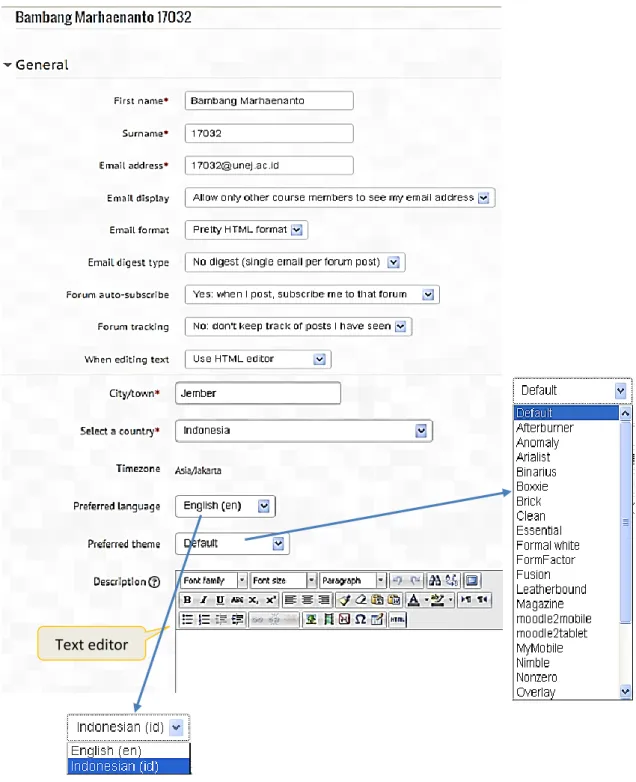
Task: Open the text color picker arrow
Action: coord(425,600)
